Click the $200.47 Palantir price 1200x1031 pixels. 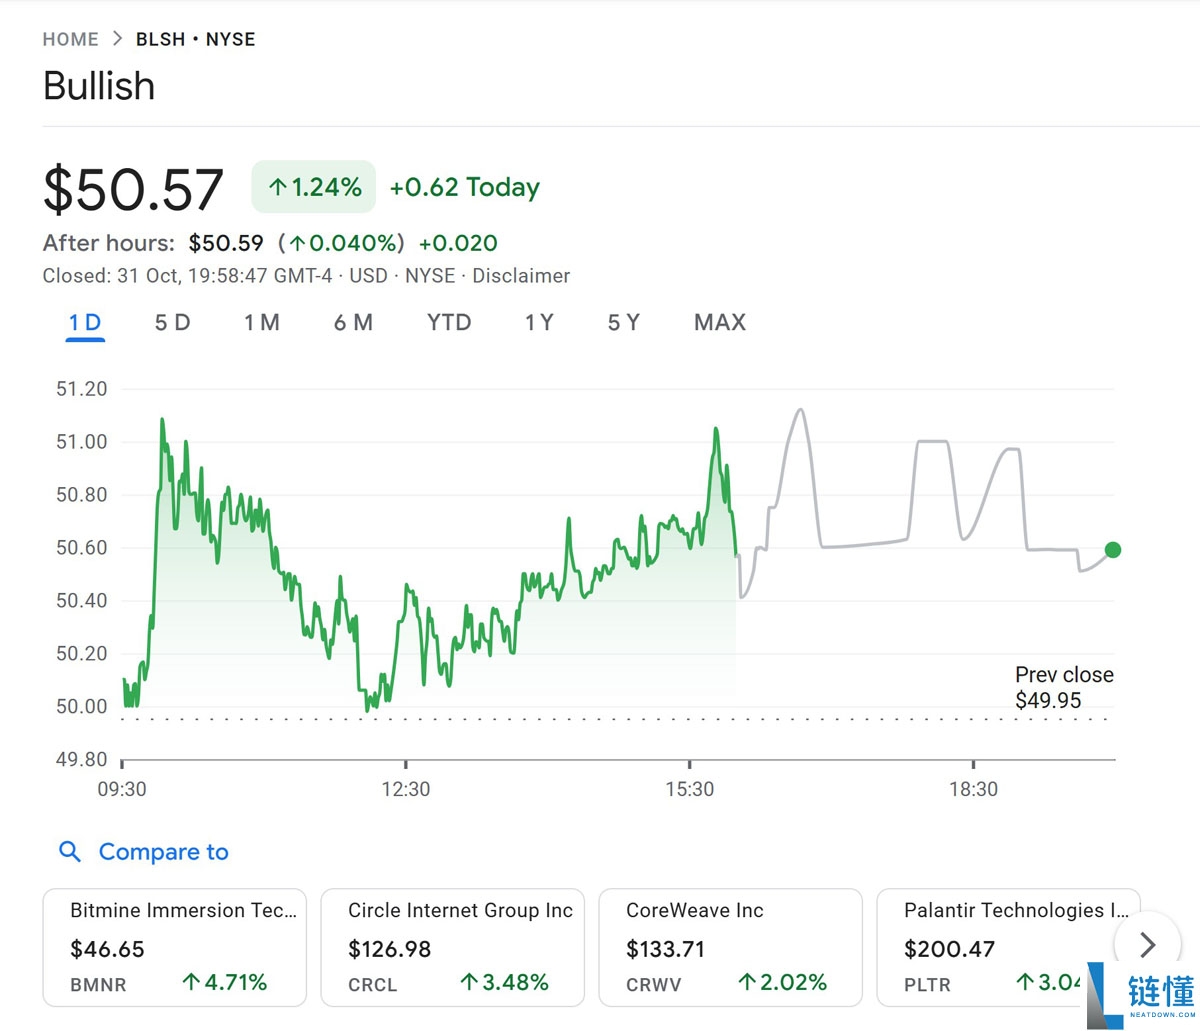[x=950, y=949]
